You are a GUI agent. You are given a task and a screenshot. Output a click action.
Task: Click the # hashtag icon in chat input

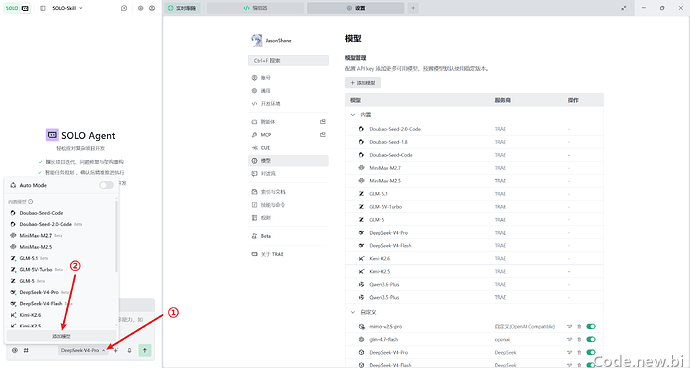[26, 350]
